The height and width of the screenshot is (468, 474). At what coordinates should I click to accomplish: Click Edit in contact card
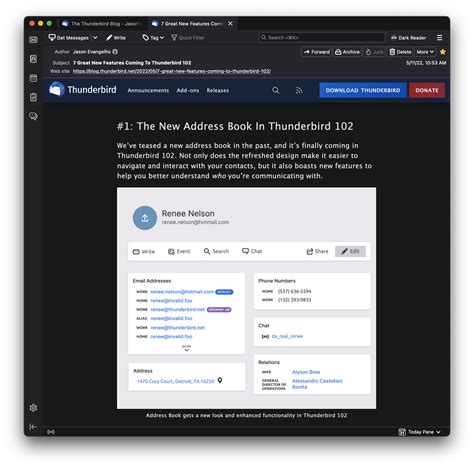coord(350,251)
